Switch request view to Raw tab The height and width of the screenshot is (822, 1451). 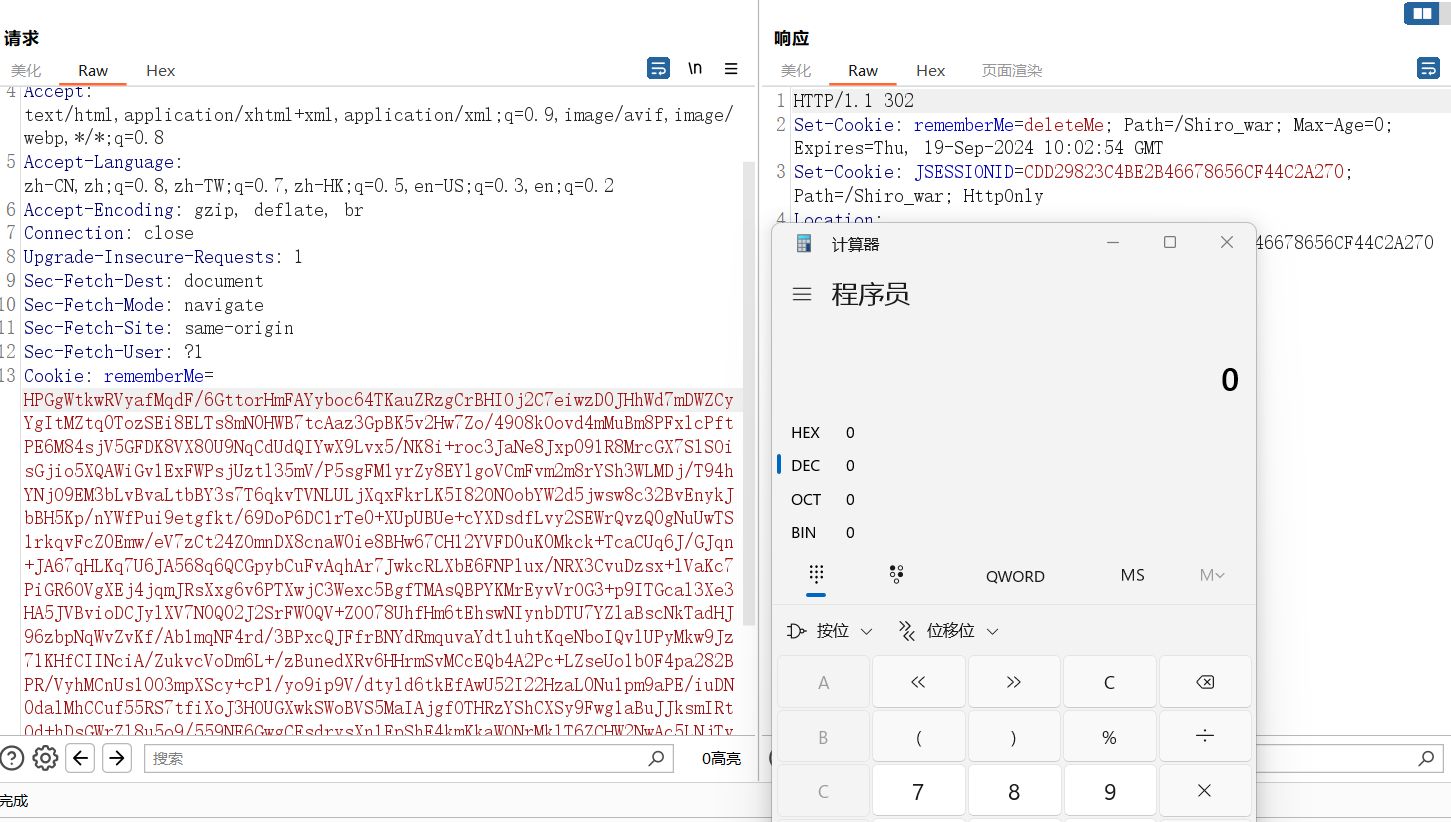[x=93, y=70]
